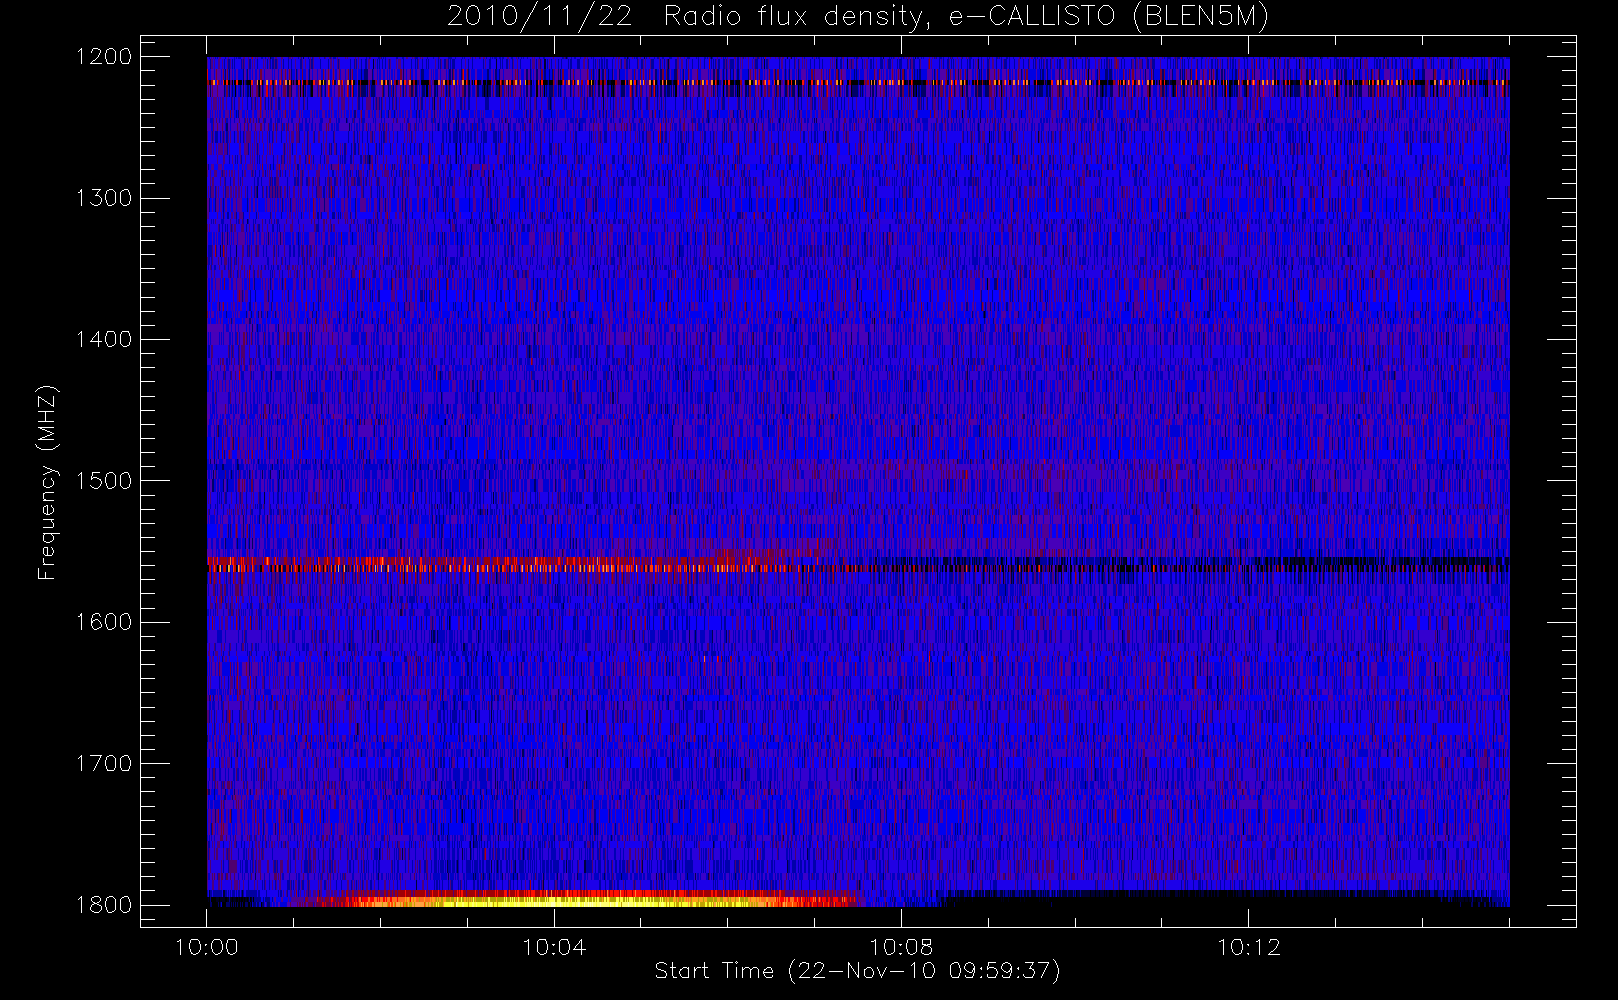This screenshot has height=1000, width=1618.
Task: Click the 10:04 time tick label
Action: [554, 947]
